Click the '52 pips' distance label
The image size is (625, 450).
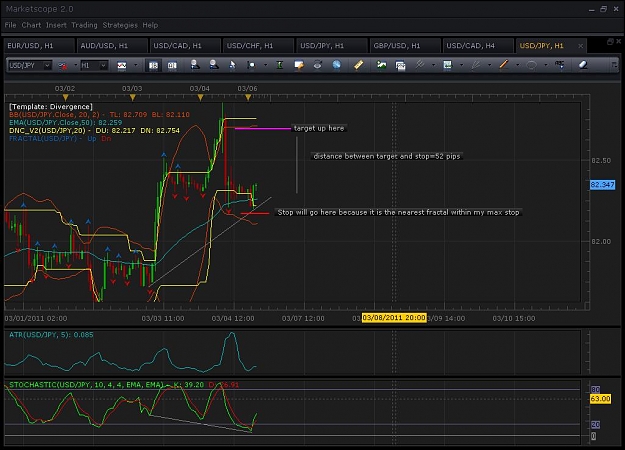click(x=387, y=156)
